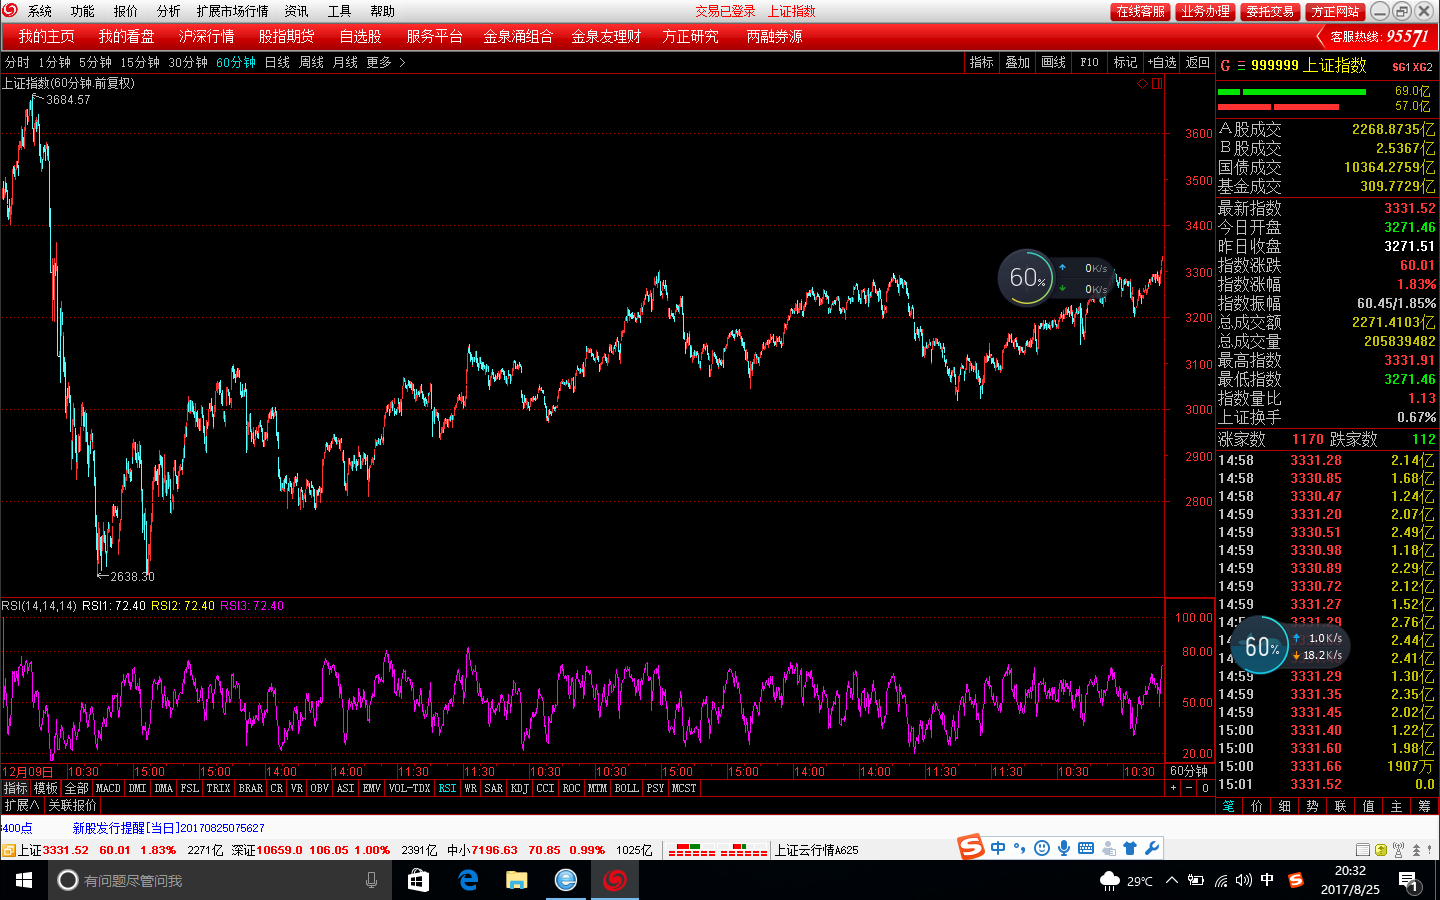Select the 日线 daily chart period

(277, 62)
